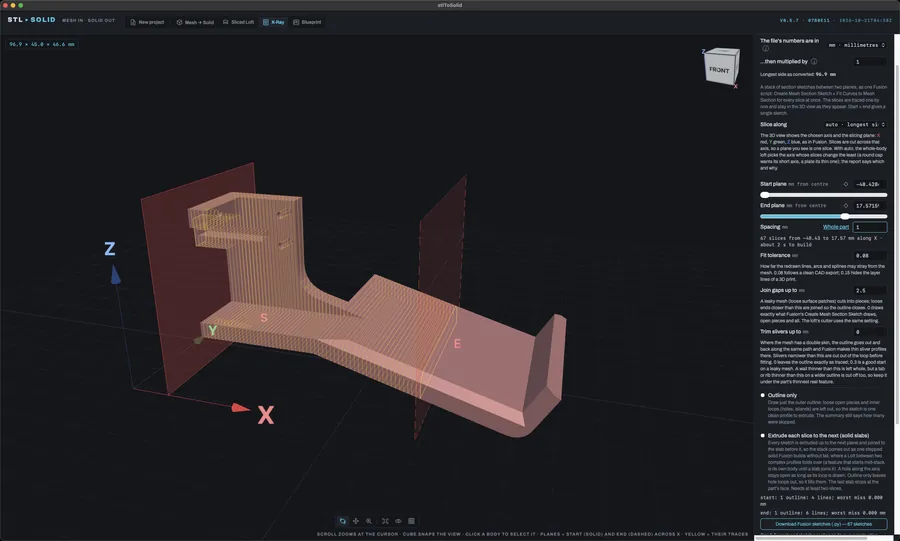Click the green Y axis label
900x541 pixels.
coord(213,330)
